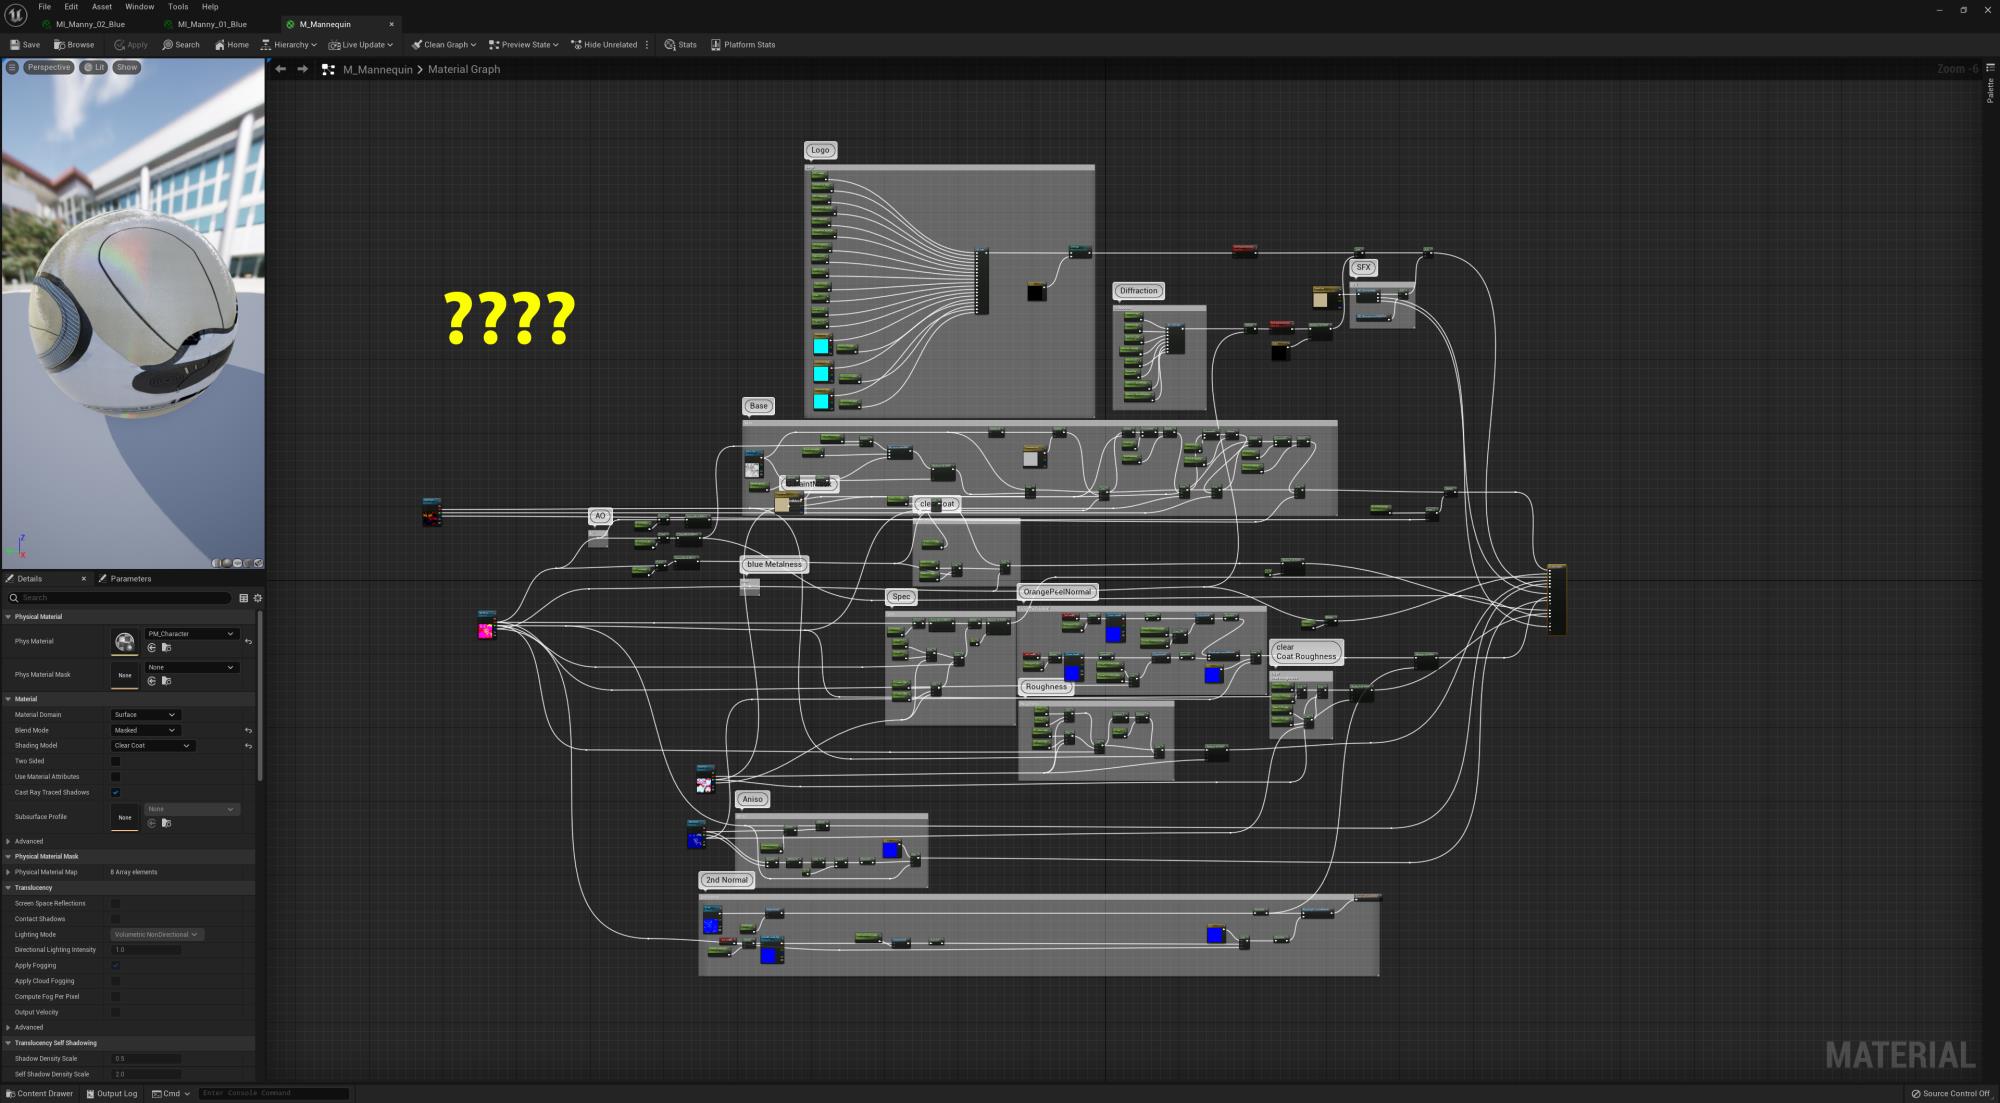Collapse the Translucency section

[x=9, y=888]
